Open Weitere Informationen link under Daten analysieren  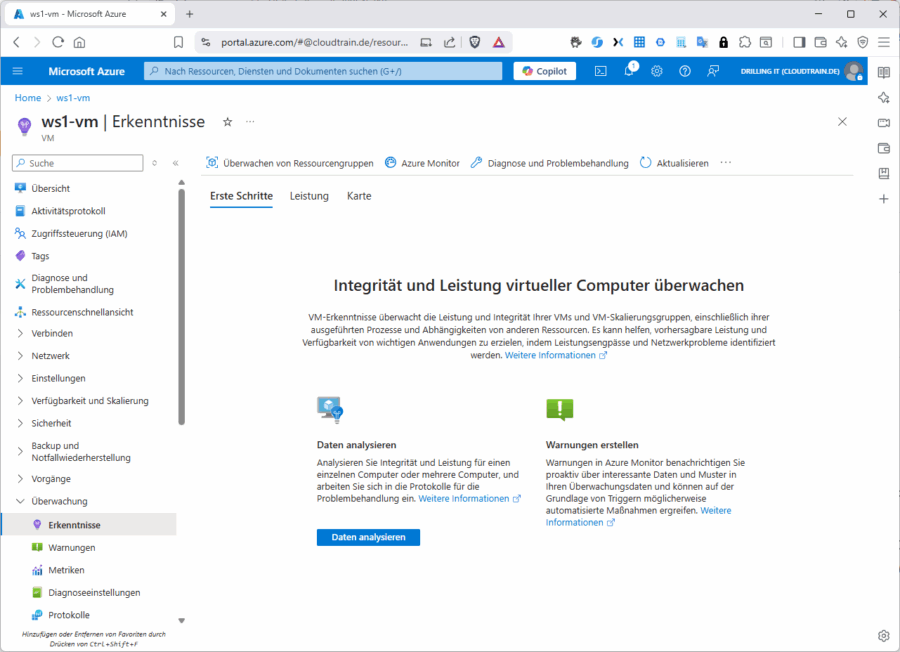[x=470, y=499]
